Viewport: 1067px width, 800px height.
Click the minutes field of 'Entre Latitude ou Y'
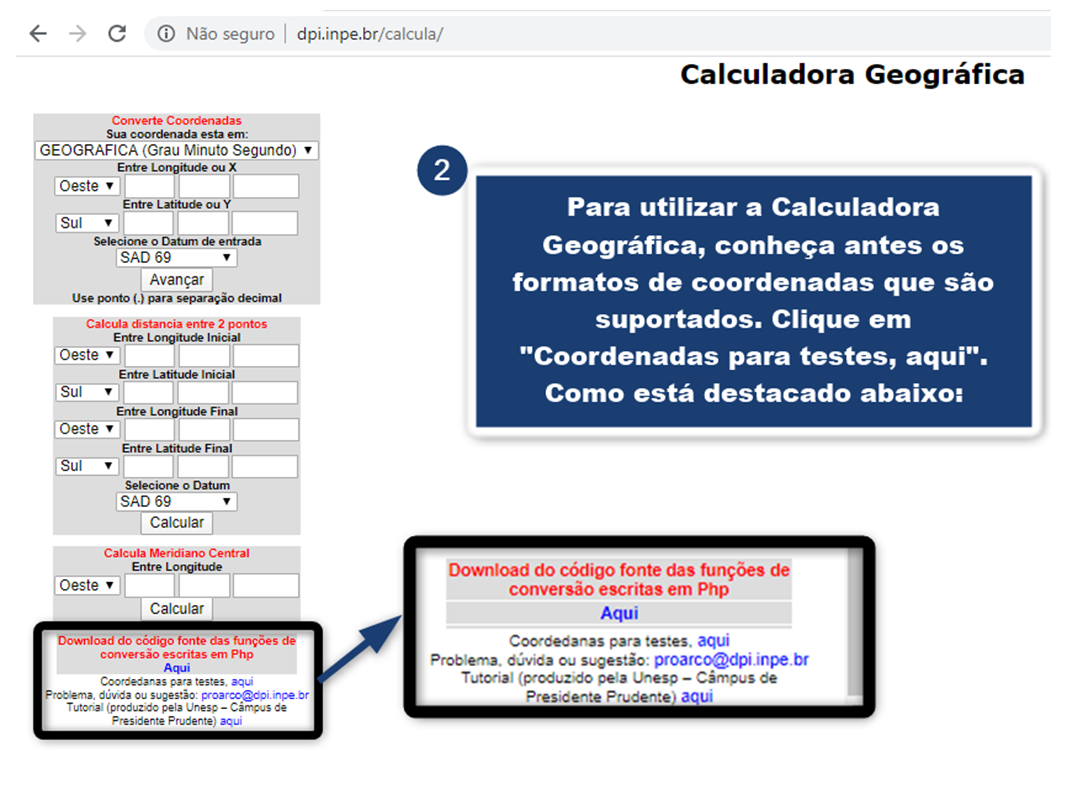(x=203, y=223)
